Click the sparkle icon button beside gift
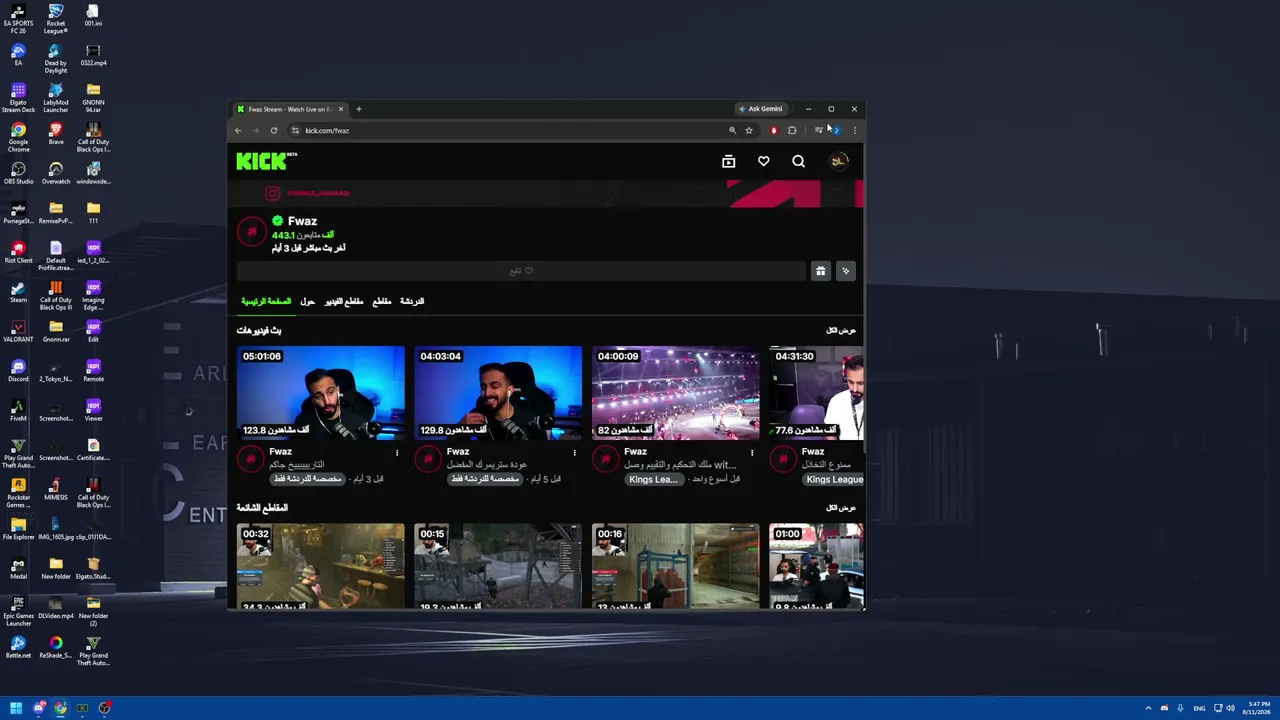1280x720 pixels. (x=845, y=271)
